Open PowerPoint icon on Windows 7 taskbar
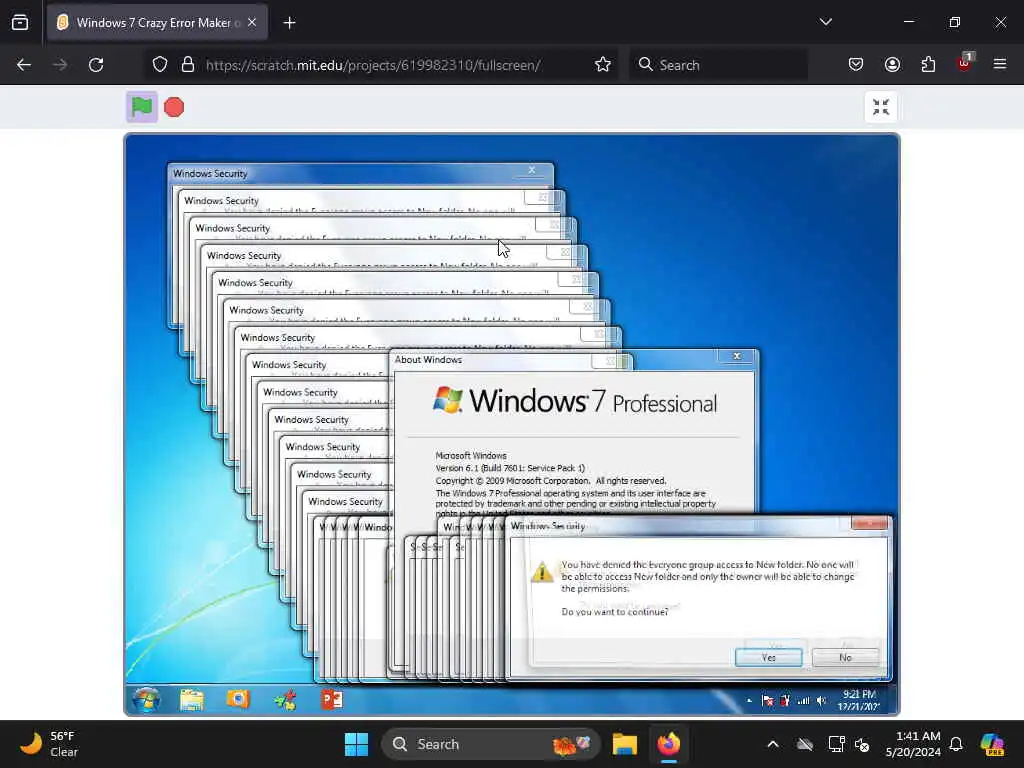 (x=332, y=699)
